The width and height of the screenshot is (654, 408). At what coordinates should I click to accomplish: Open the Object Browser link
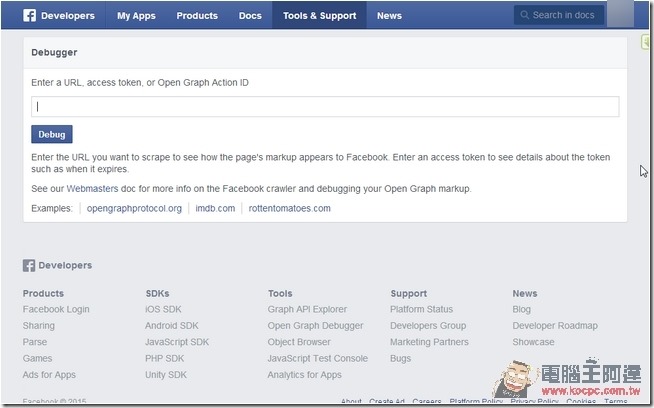[x=299, y=342]
